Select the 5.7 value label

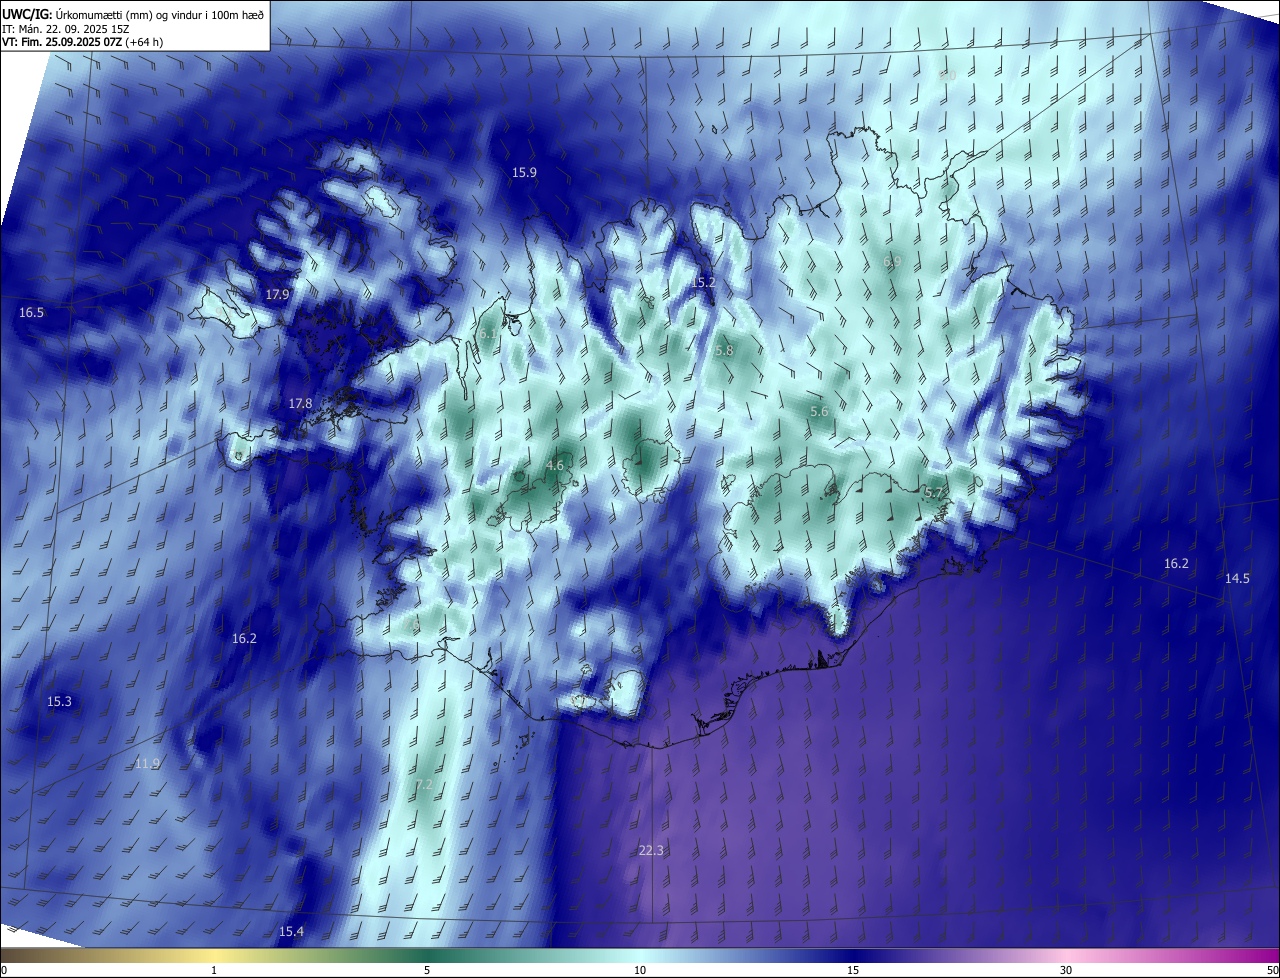tap(934, 492)
